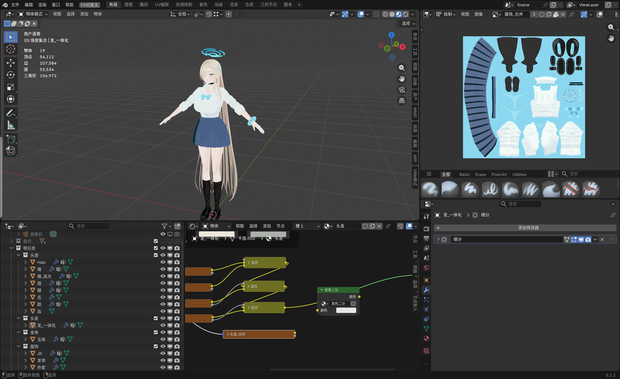
Task: Open the Material properties tab
Action: [426, 338]
